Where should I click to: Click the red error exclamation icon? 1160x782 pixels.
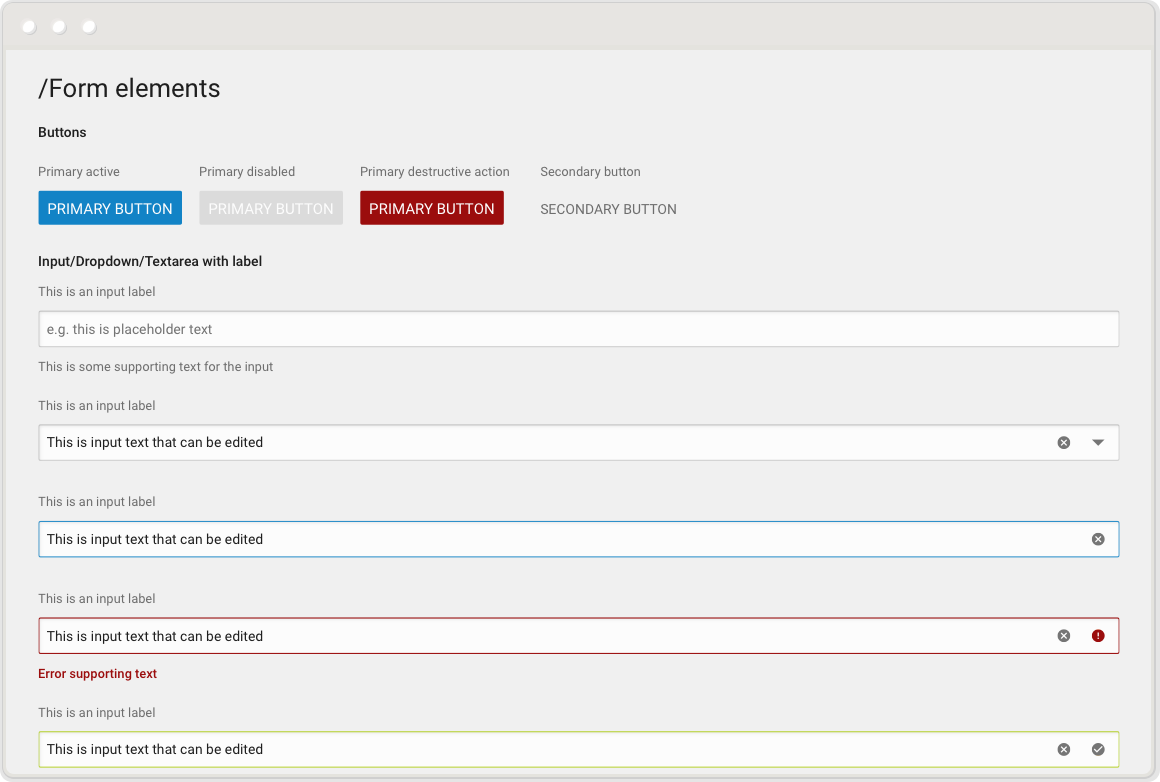[1098, 636]
